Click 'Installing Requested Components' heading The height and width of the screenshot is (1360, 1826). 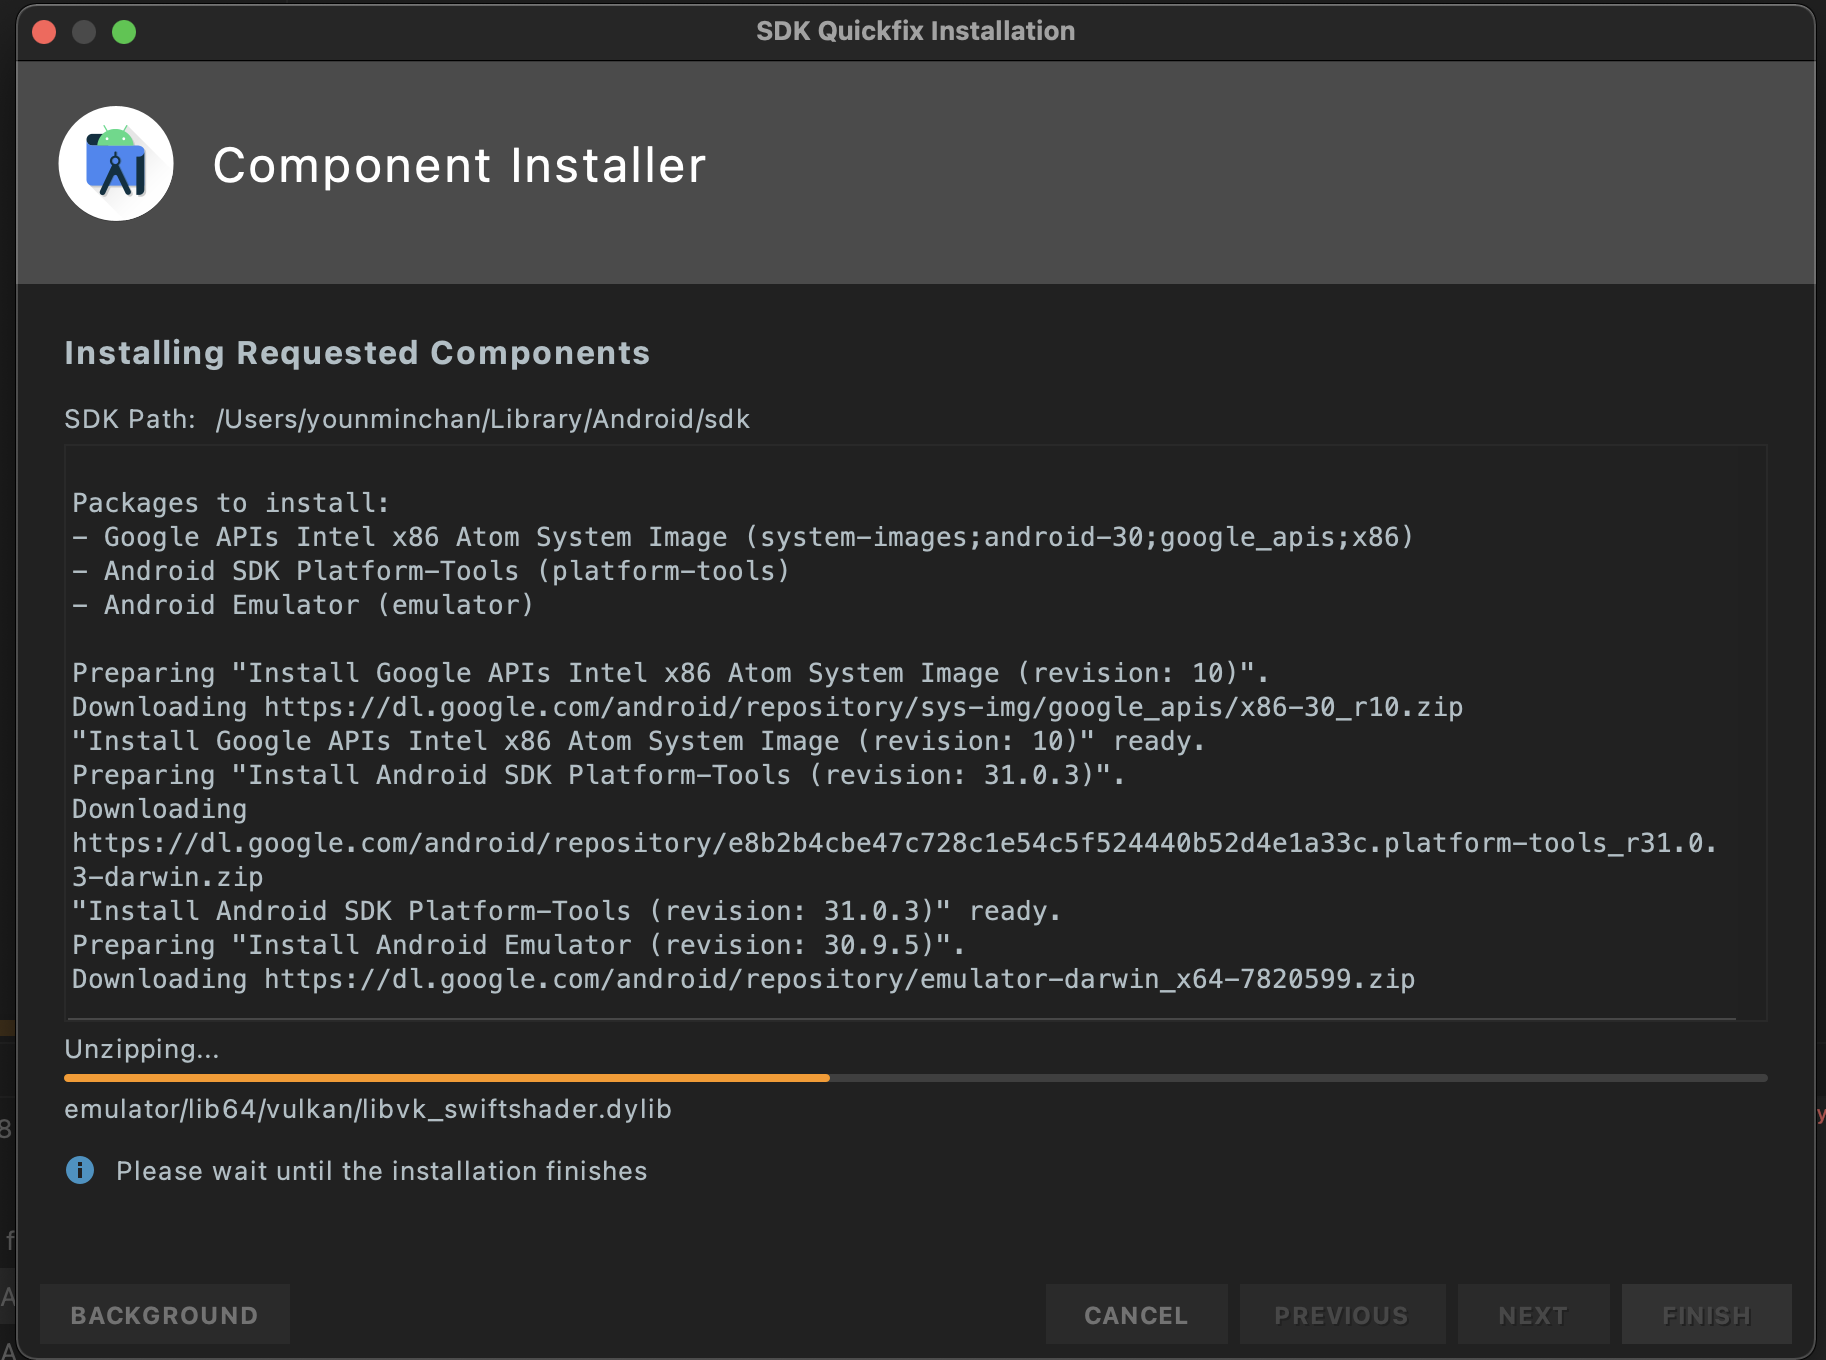(357, 353)
